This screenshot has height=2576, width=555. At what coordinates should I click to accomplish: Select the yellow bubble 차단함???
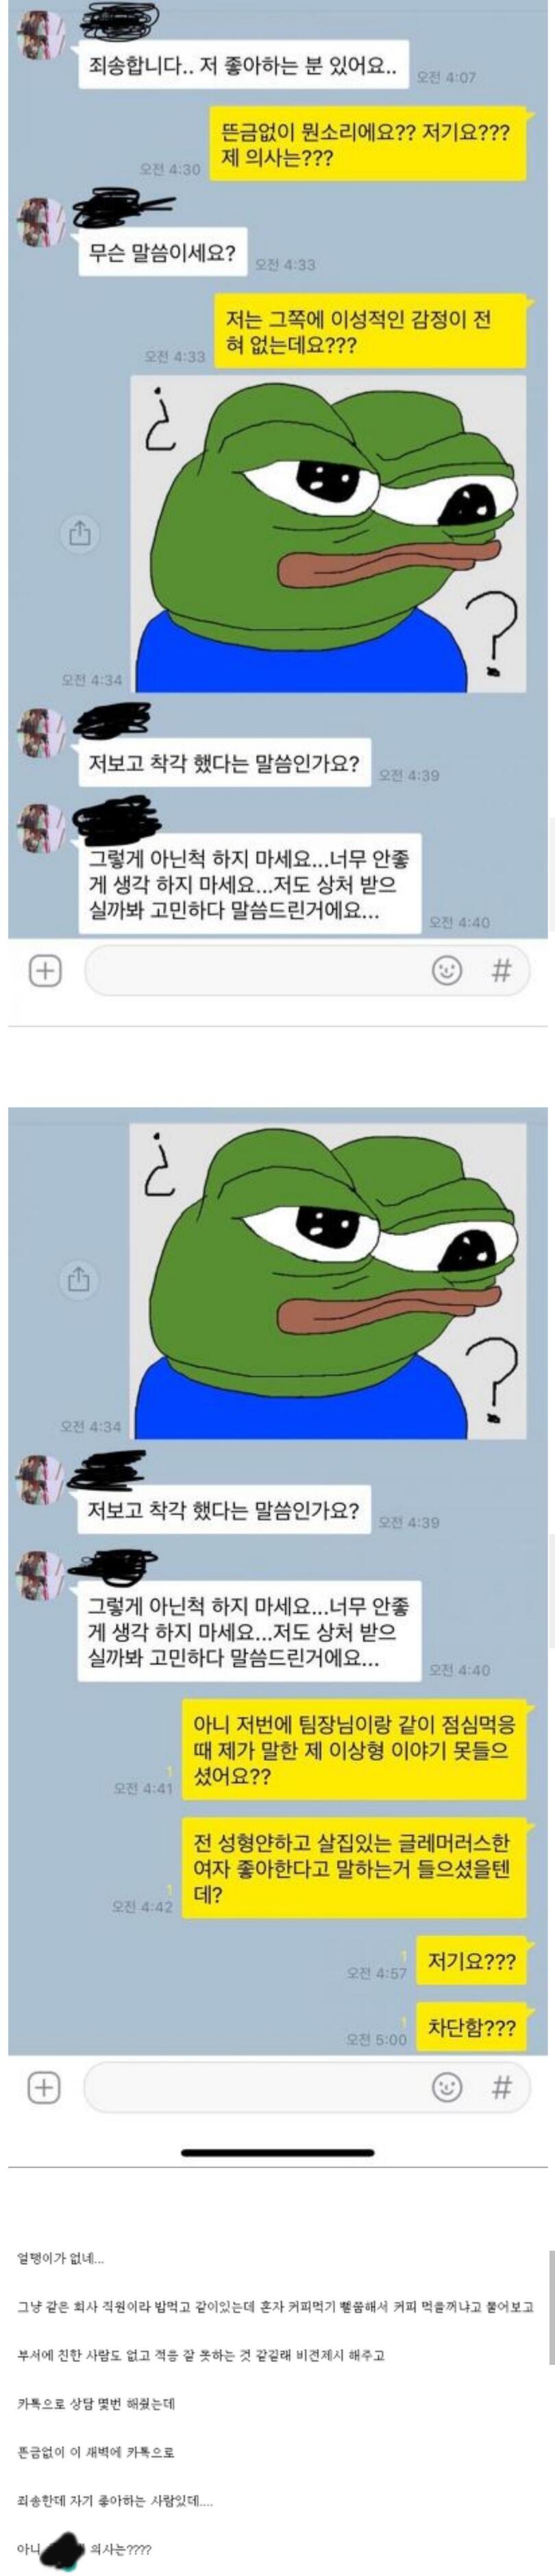click(471, 2027)
